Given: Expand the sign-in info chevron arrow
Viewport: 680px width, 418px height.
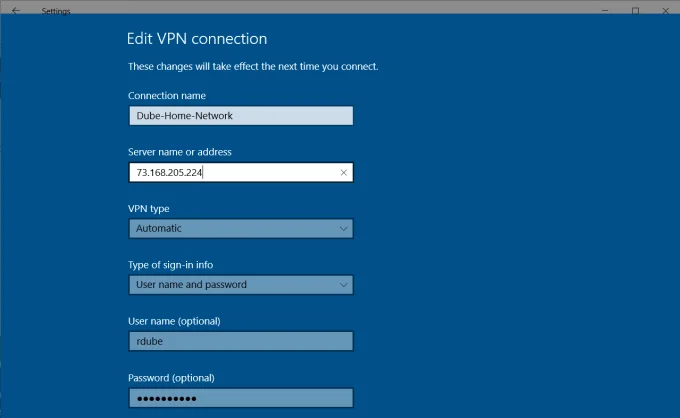Looking at the screenshot, I should coord(343,285).
